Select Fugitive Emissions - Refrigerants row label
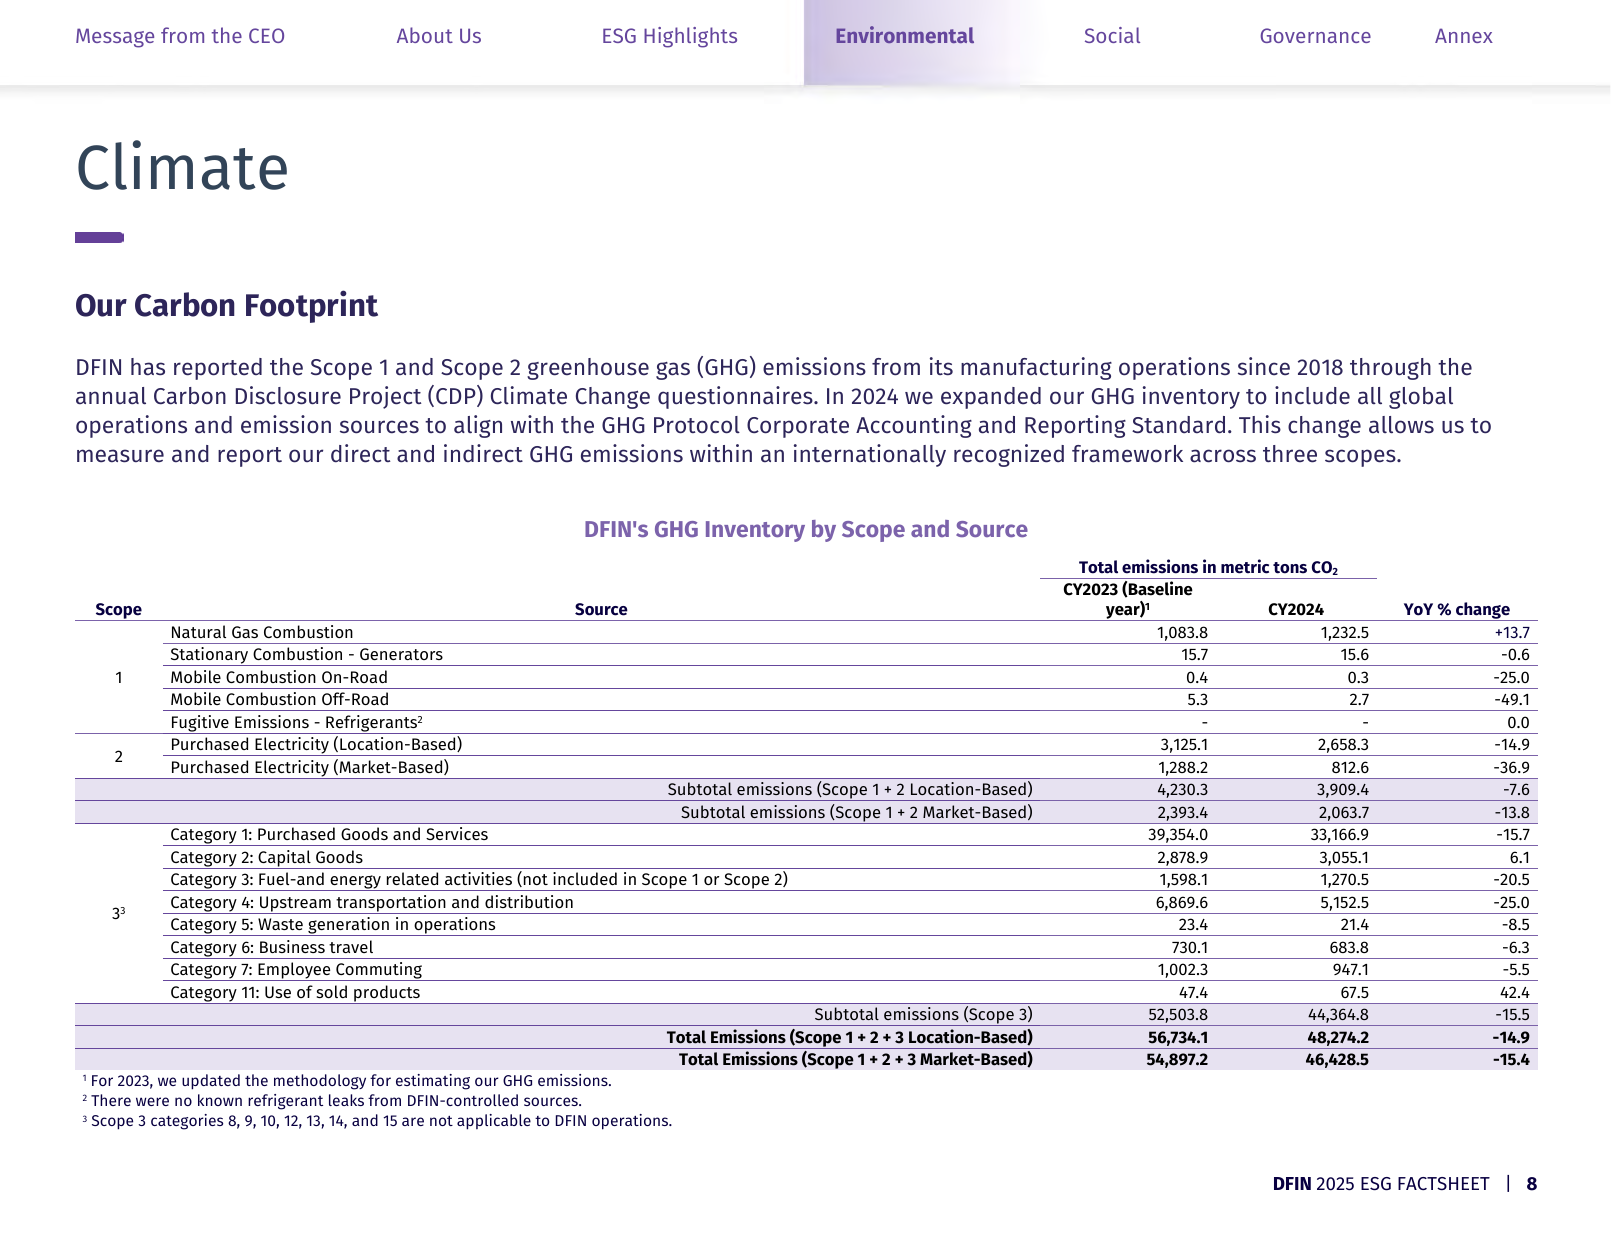1613x1238 pixels. (x=296, y=723)
